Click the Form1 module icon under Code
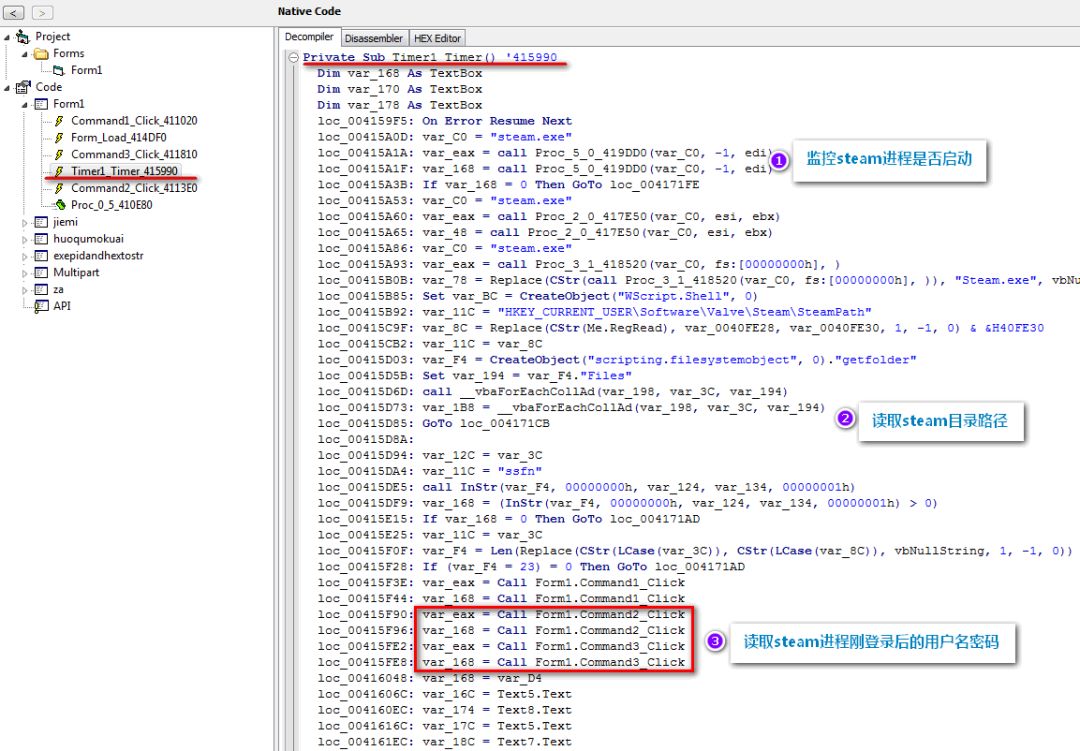This screenshot has width=1080, height=751. click(x=41, y=103)
